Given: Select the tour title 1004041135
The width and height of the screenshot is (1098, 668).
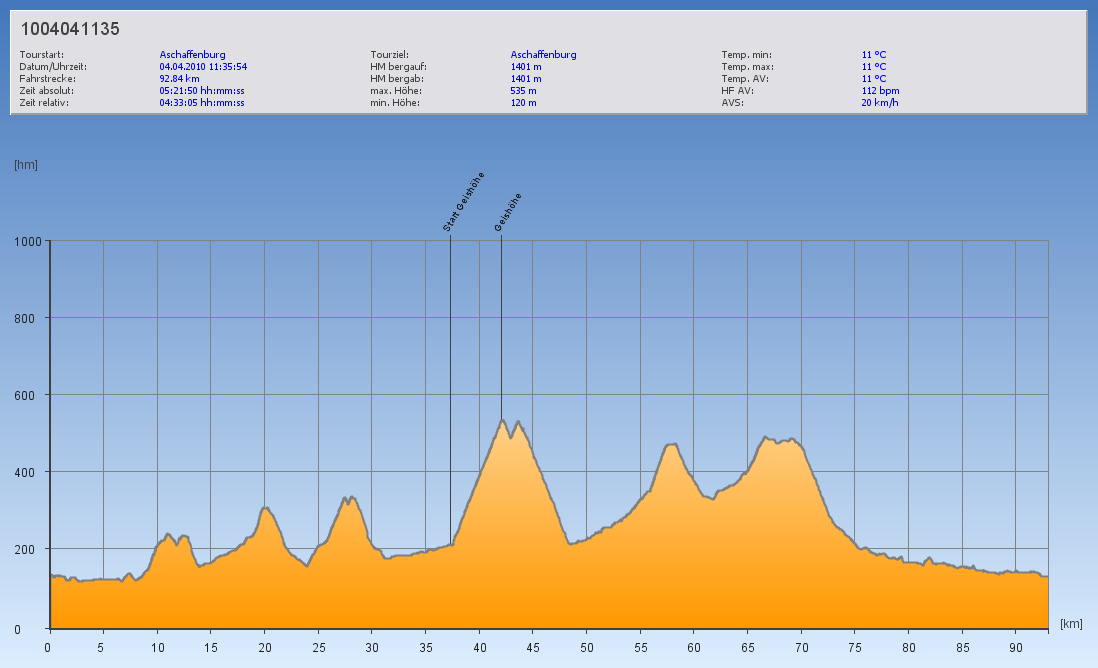Looking at the screenshot, I should pos(70,29).
